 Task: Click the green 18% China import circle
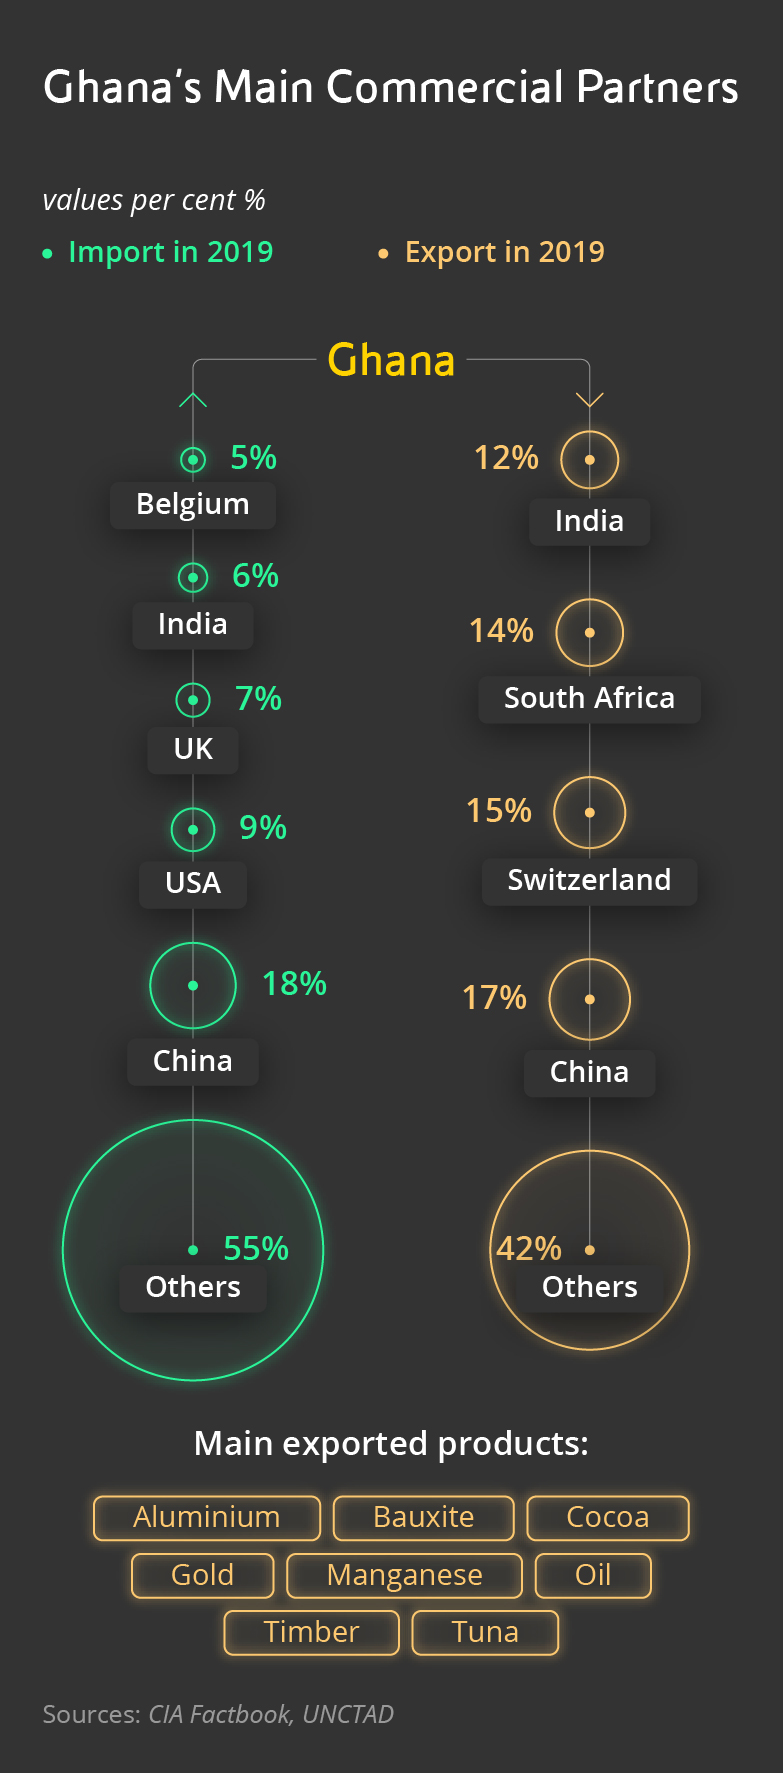point(193,985)
